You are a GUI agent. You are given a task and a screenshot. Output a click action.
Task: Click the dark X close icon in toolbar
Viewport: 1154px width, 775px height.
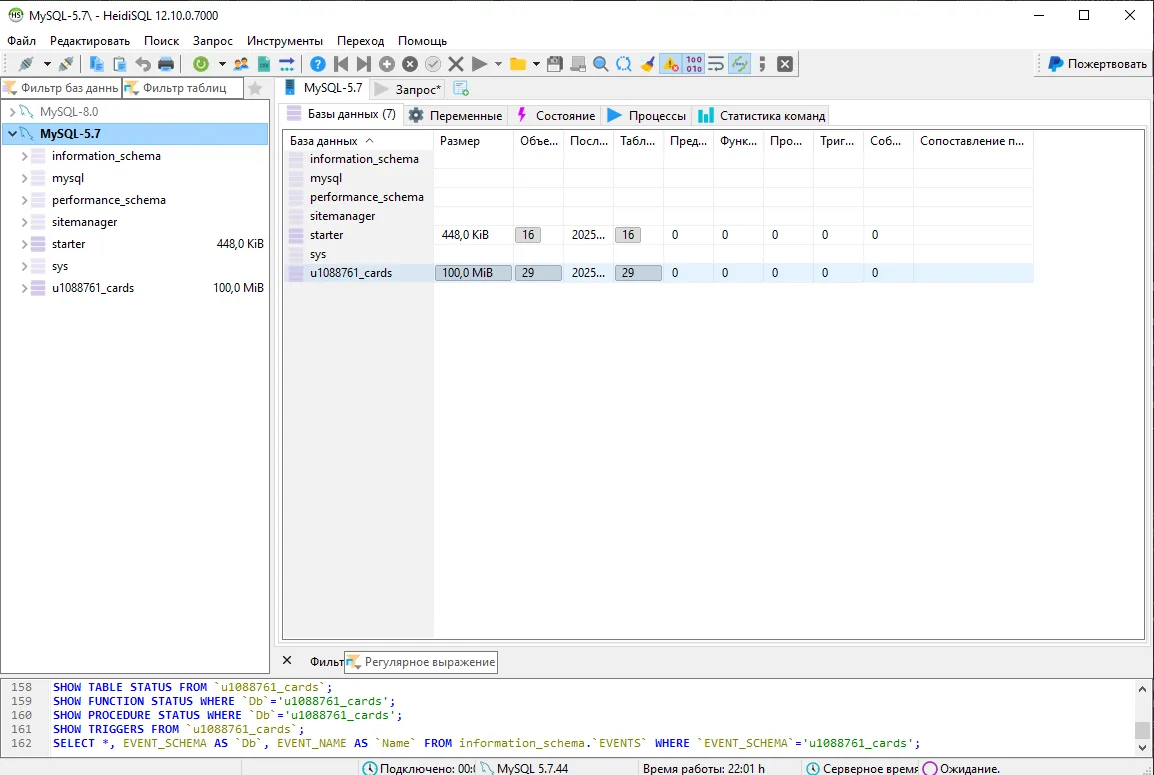(785, 64)
